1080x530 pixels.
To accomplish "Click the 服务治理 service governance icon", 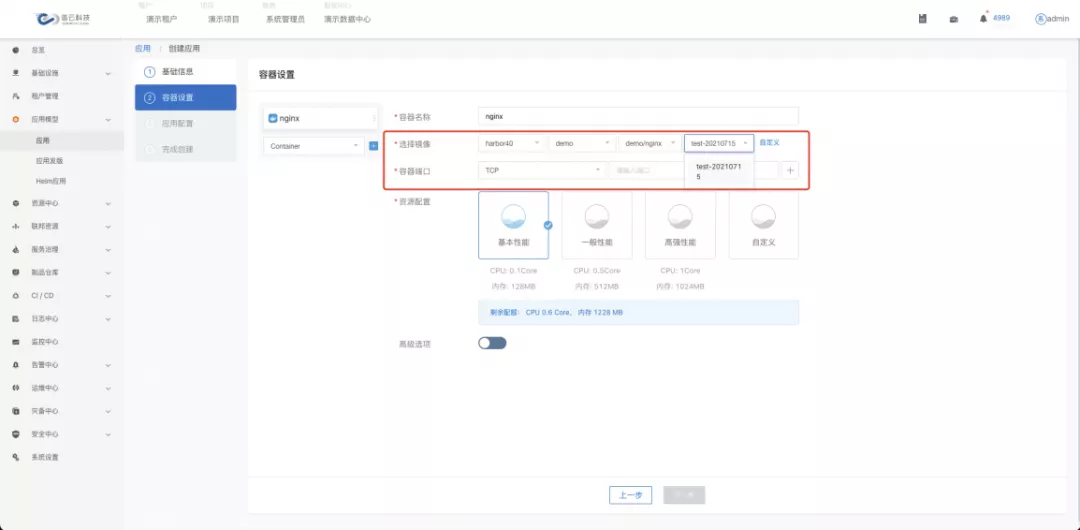I will point(15,249).
